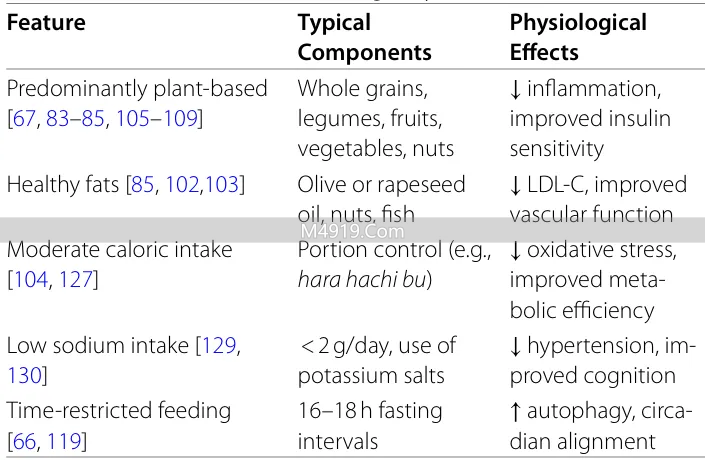
Task: Open reference 127 under Moderate caloric intake
Action: (x=77, y=280)
